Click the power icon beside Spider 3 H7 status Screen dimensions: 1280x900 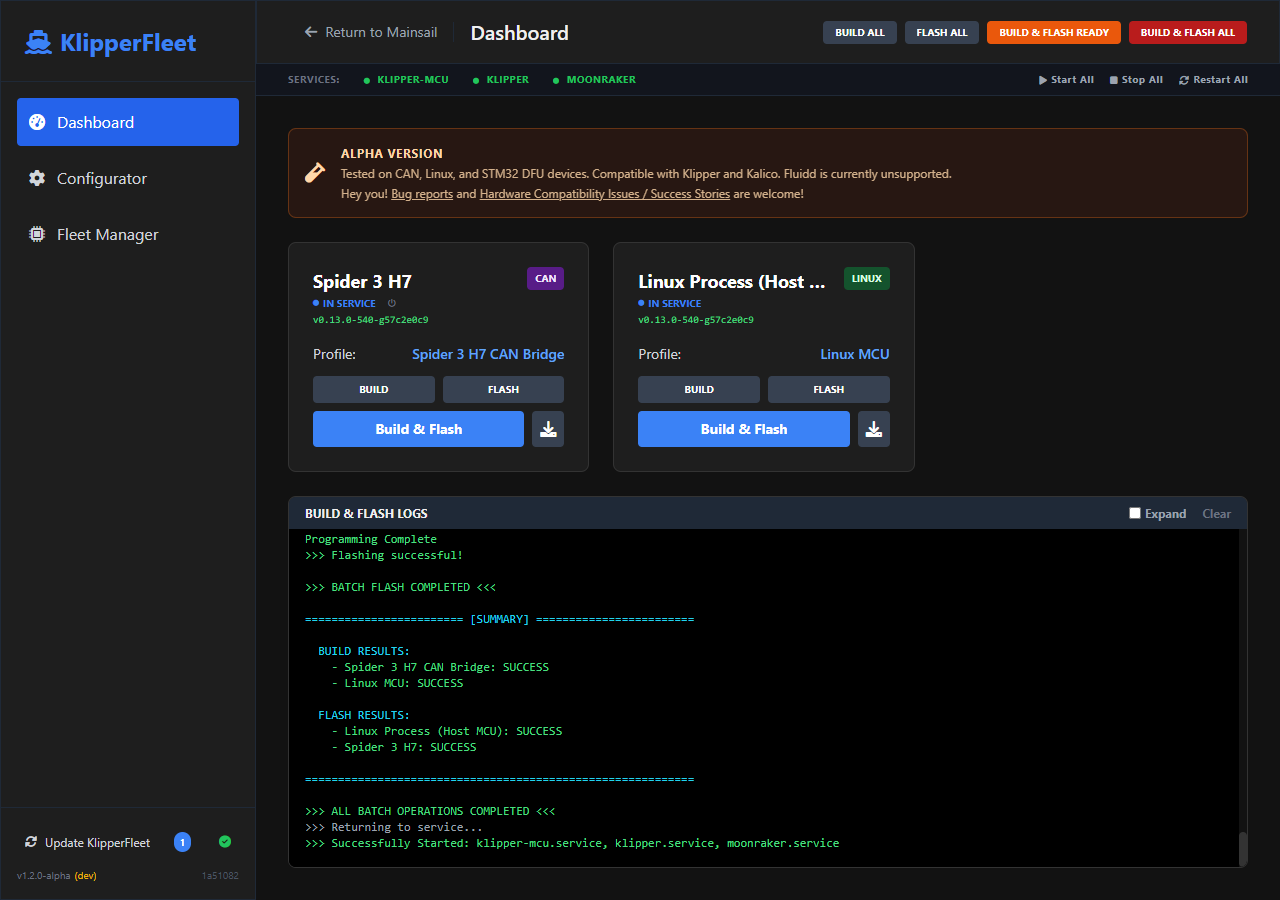coord(392,303)
